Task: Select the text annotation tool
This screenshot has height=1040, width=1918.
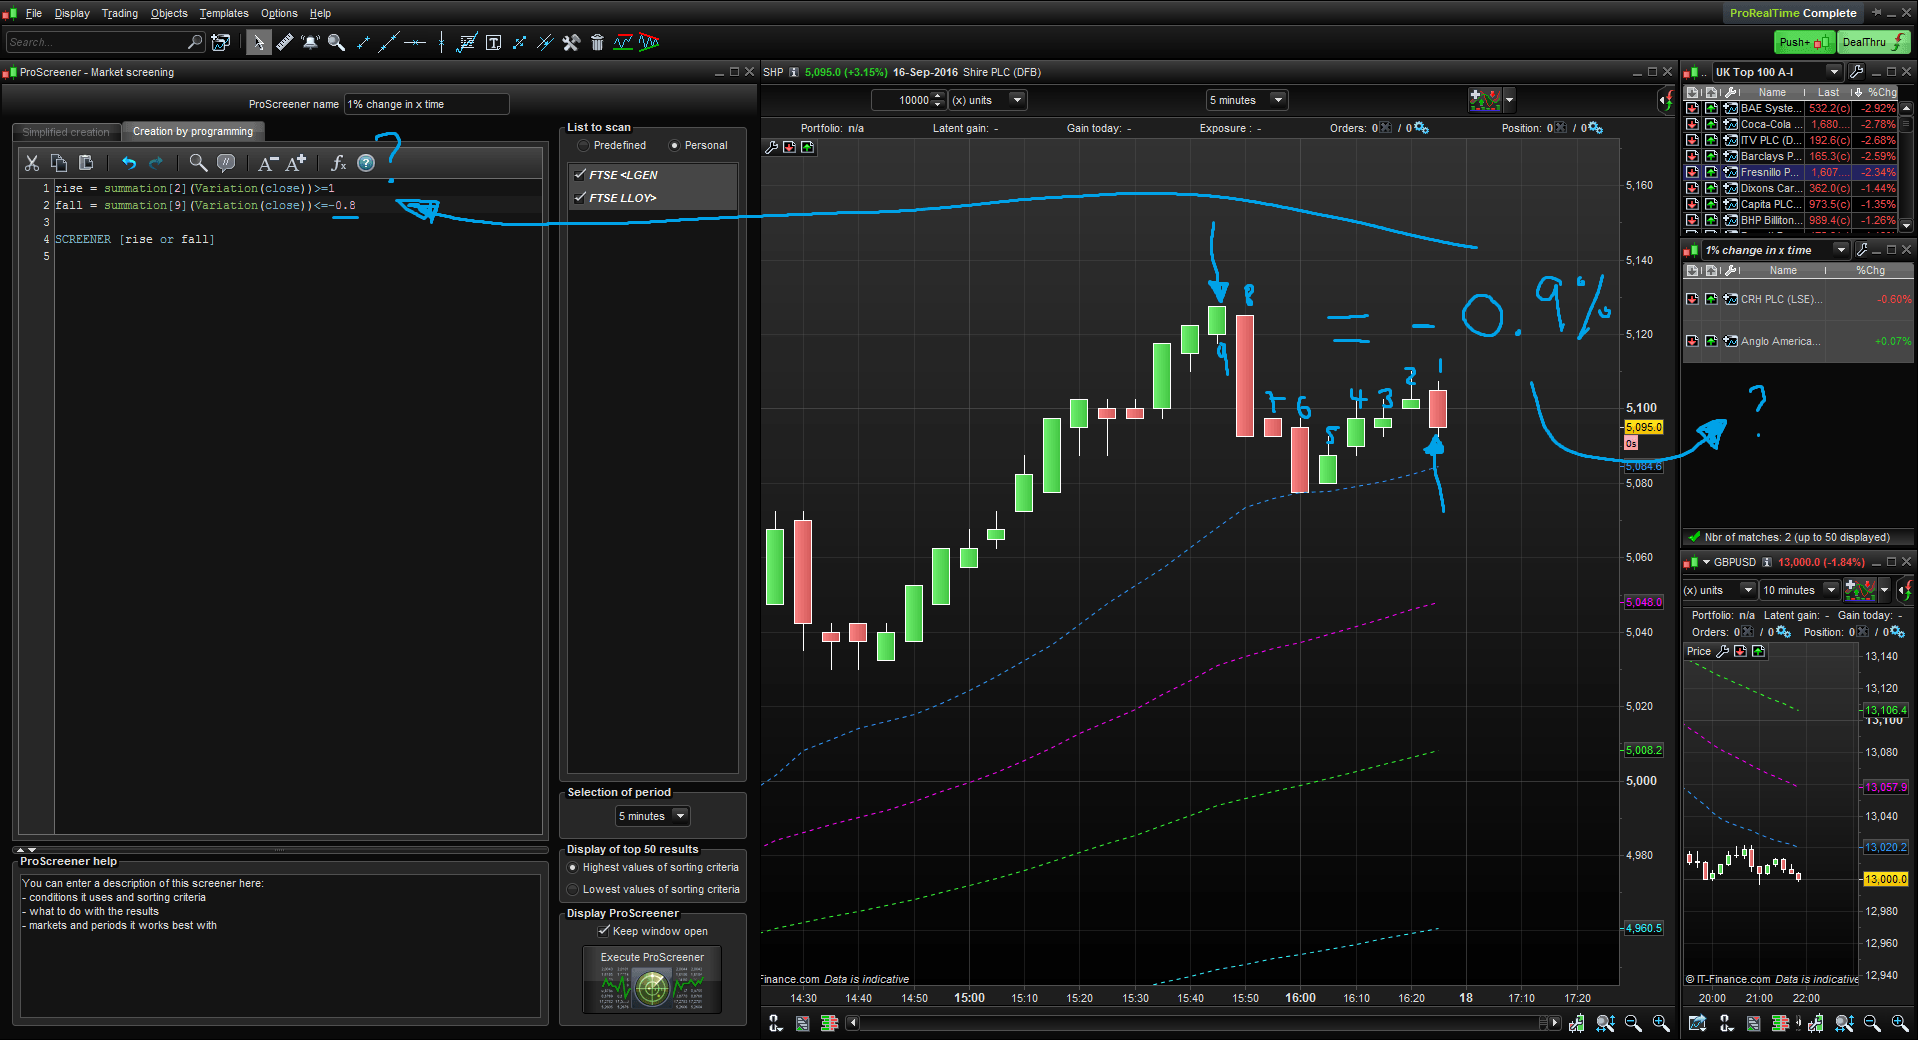Action: [493, 42]
